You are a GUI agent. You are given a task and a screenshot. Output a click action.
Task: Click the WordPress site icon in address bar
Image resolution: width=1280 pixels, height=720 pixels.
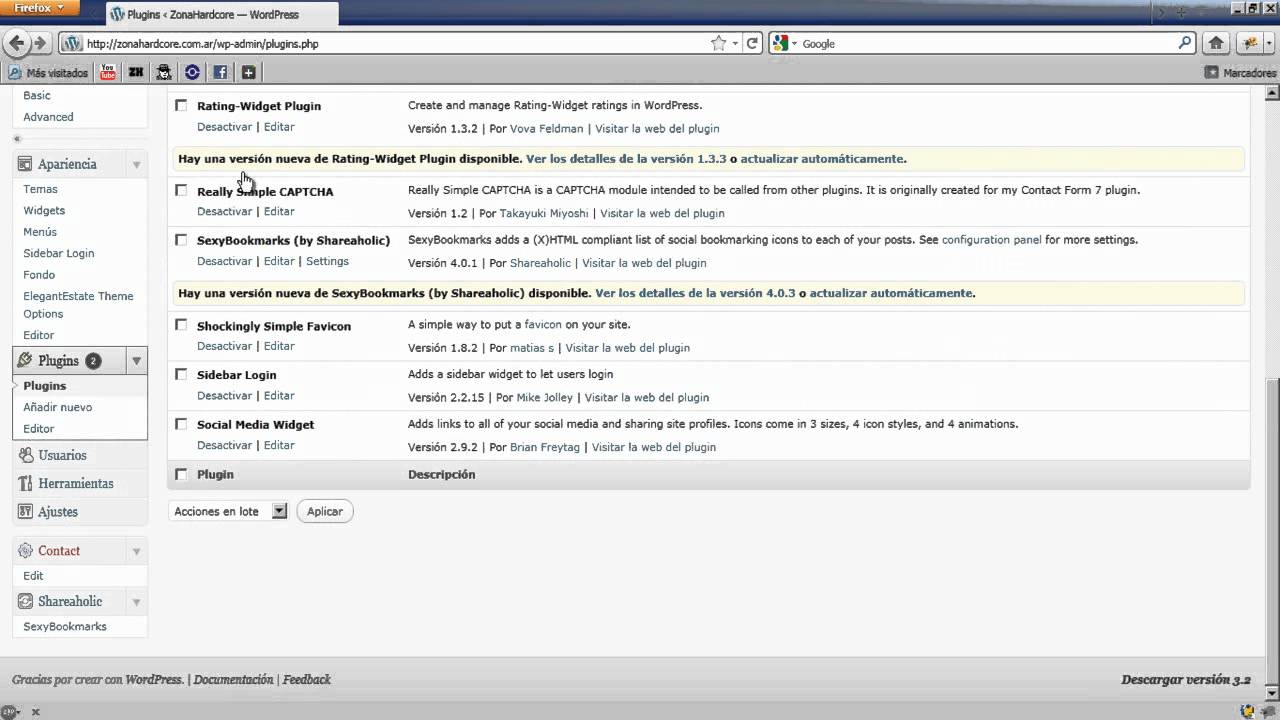pos(71,43)
